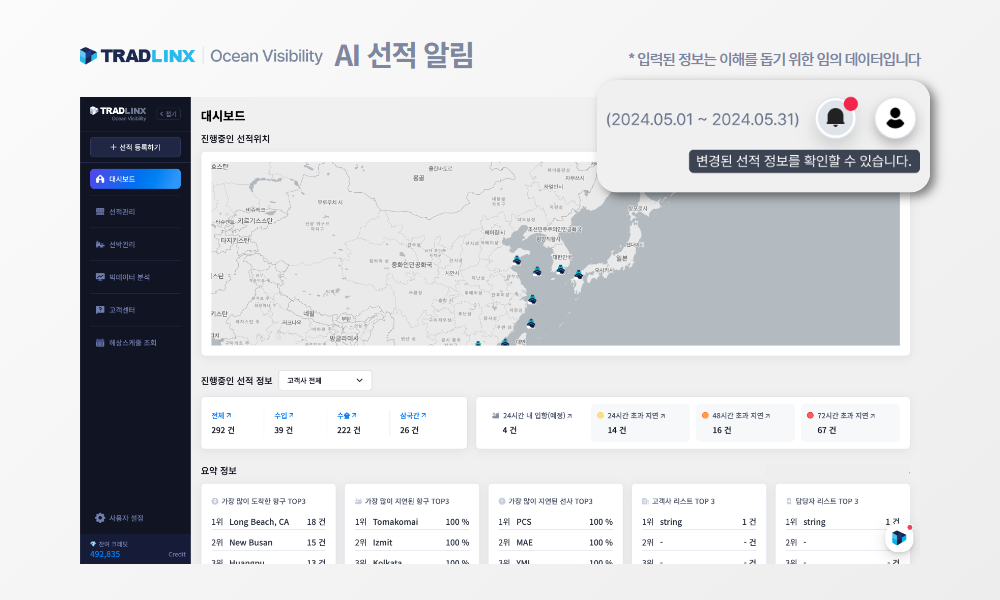Click the 18 건 count for Long Beach
The width and height of the screenshot is (1000, 600).
[x=316, y=522]
